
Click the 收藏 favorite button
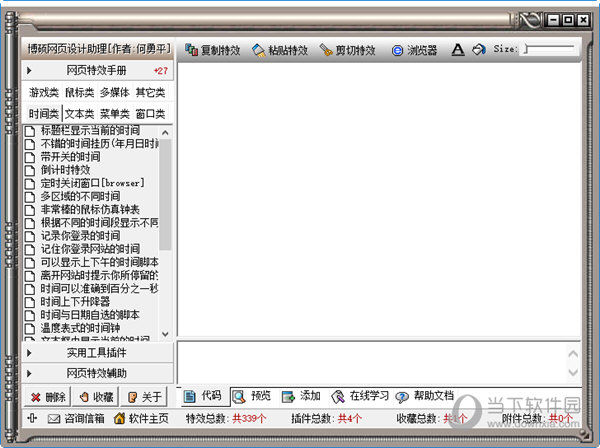click(96, 396)
